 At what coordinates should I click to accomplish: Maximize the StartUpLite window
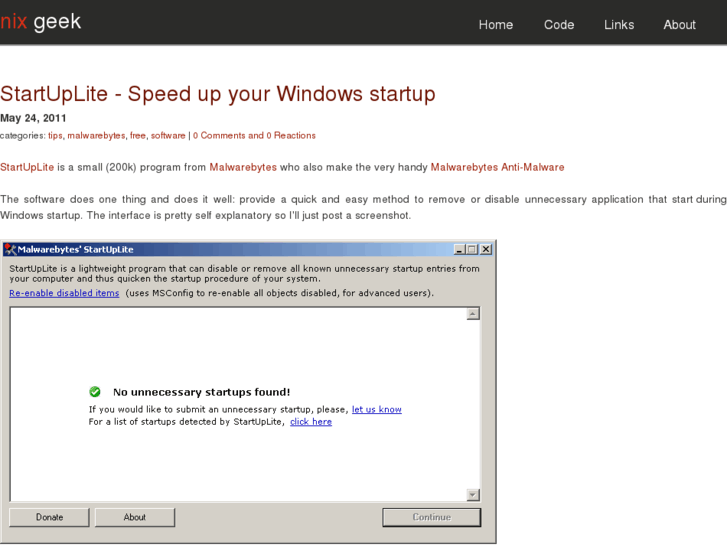[x=472, y=250]
